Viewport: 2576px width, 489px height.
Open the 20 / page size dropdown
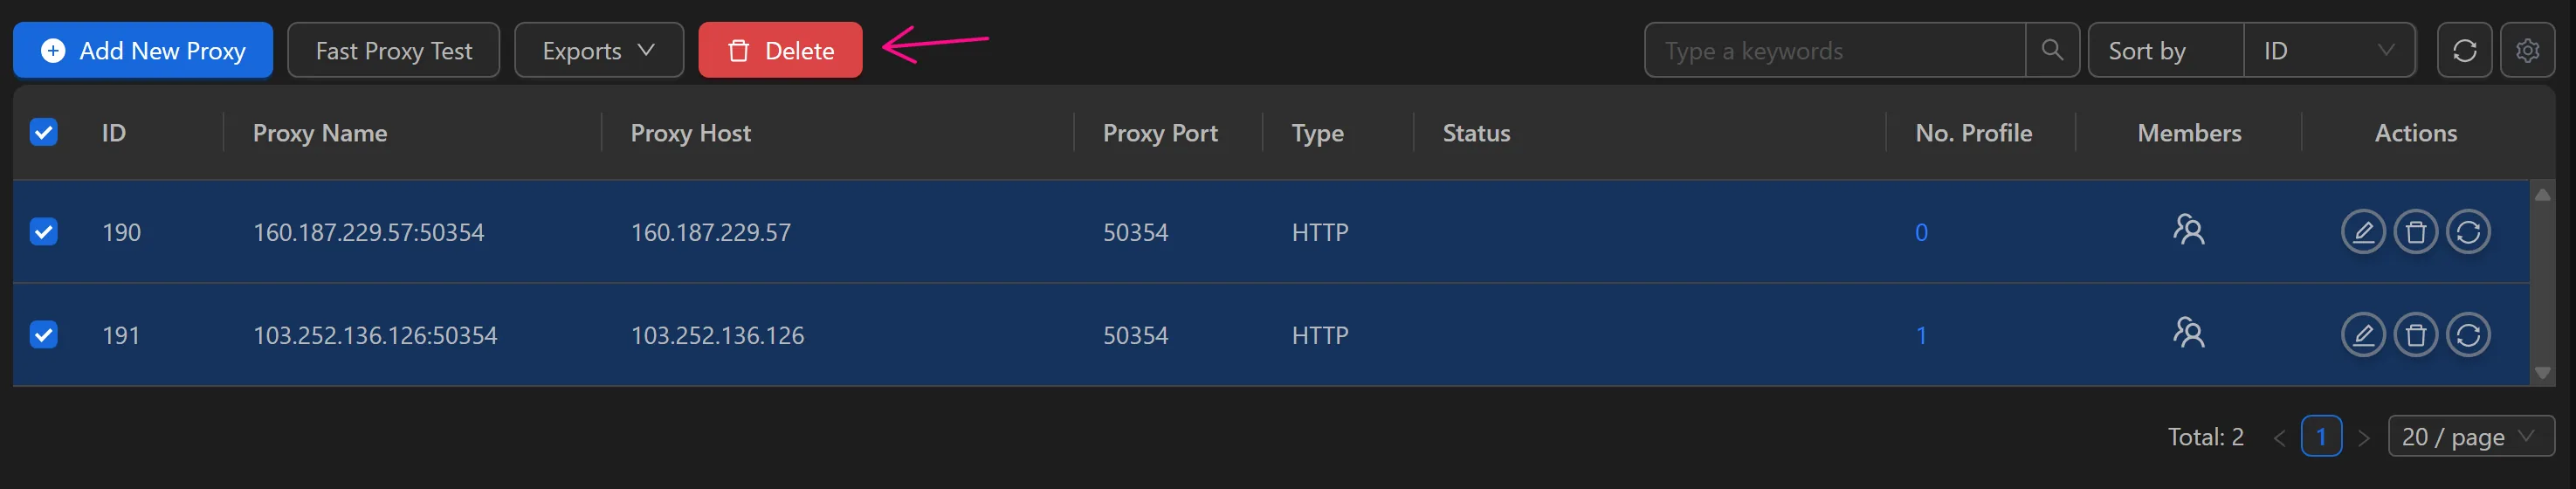point(2470,436)
